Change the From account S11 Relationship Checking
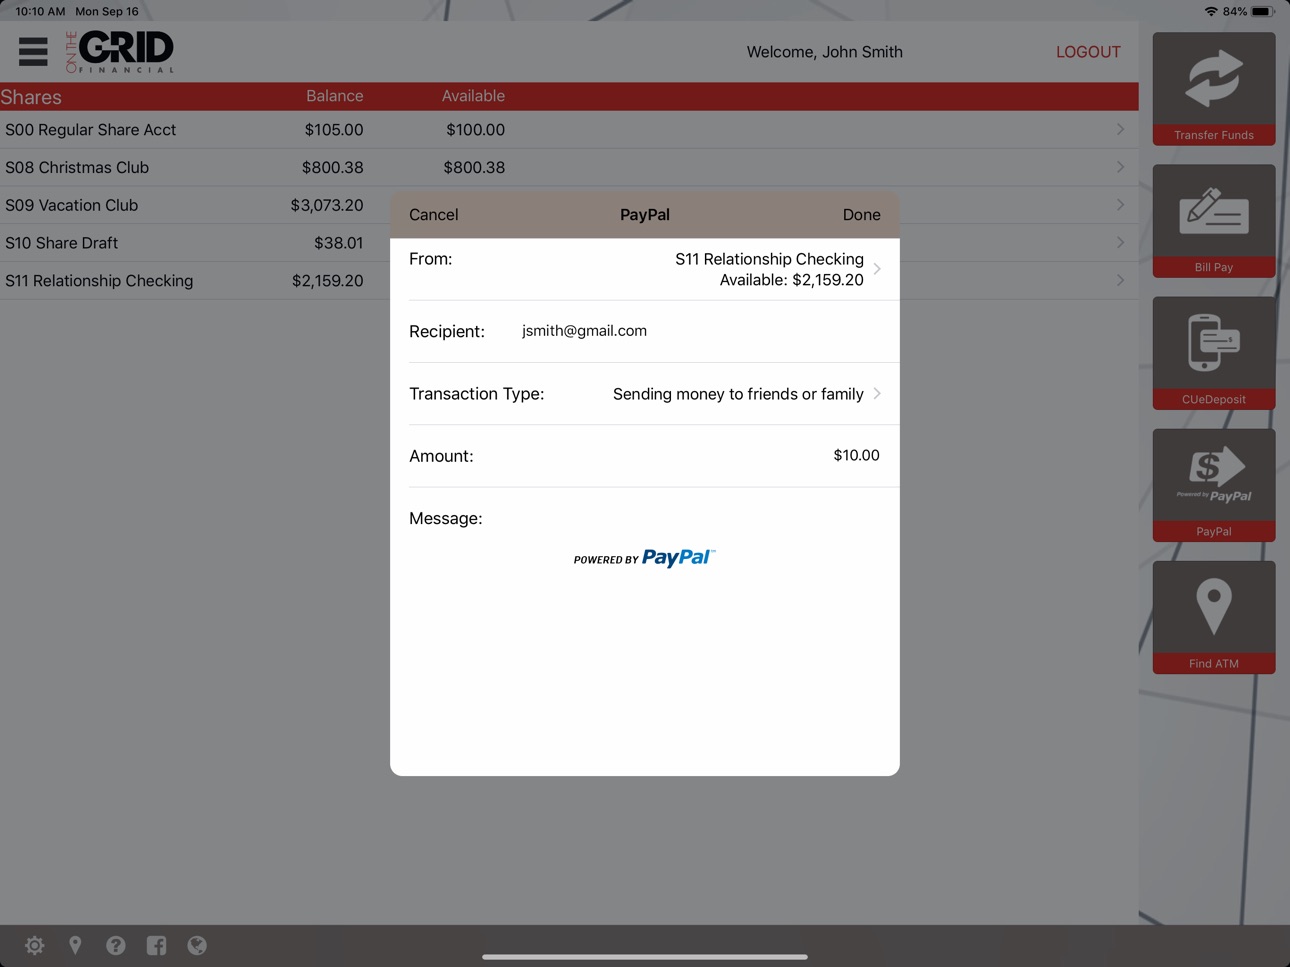Image resolution: width=1290 pixels, height=967 pixels. point(645,269)
